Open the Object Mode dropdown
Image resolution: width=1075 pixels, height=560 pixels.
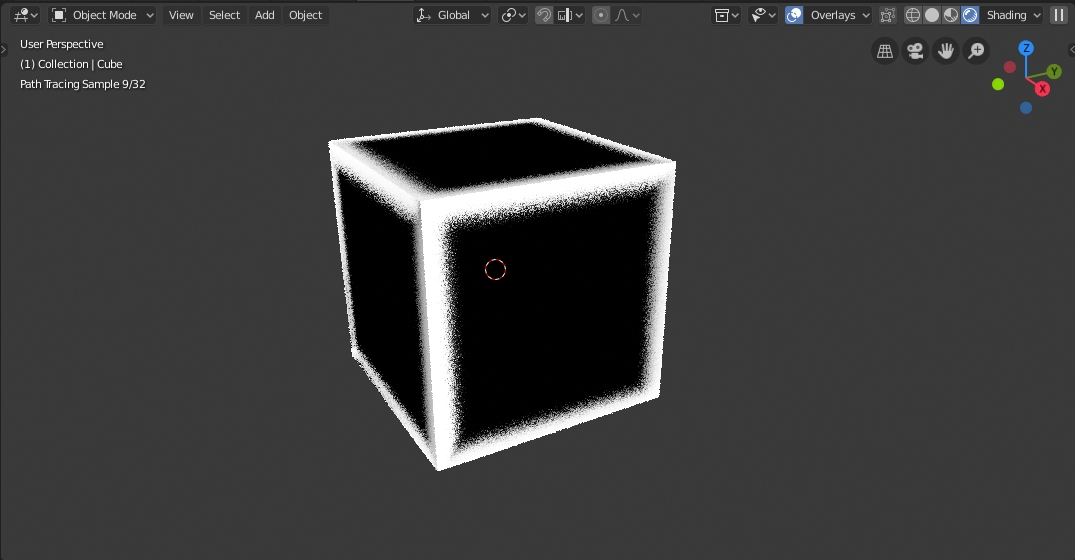tap(103, 15)
